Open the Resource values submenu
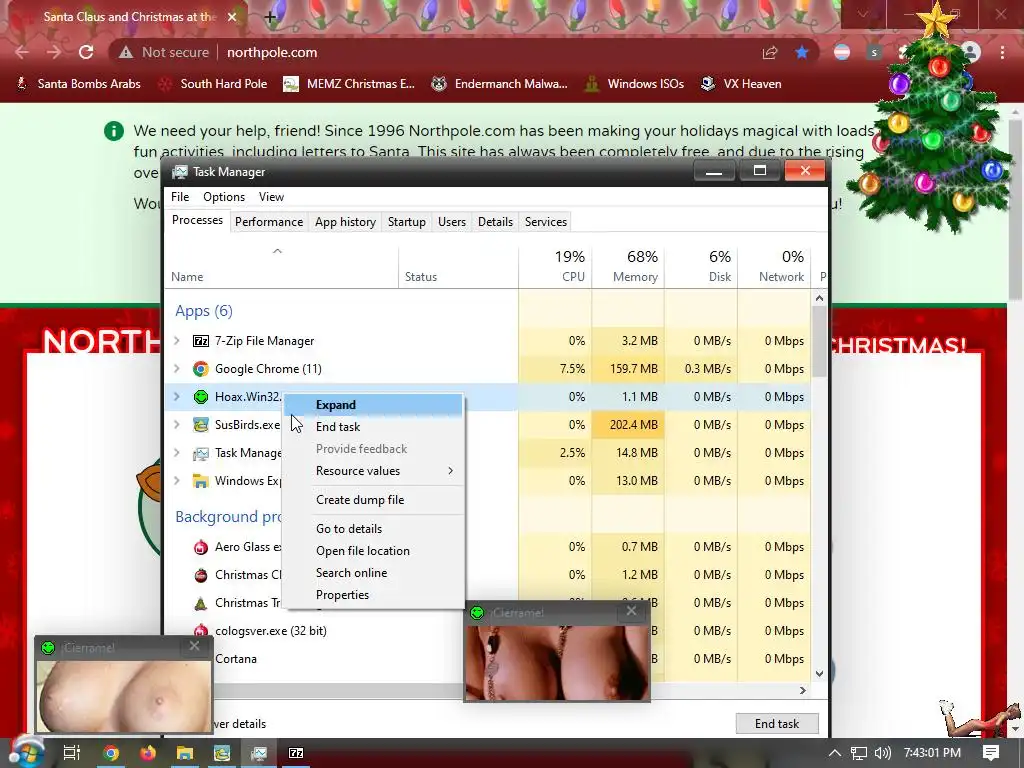 (374, 471)
